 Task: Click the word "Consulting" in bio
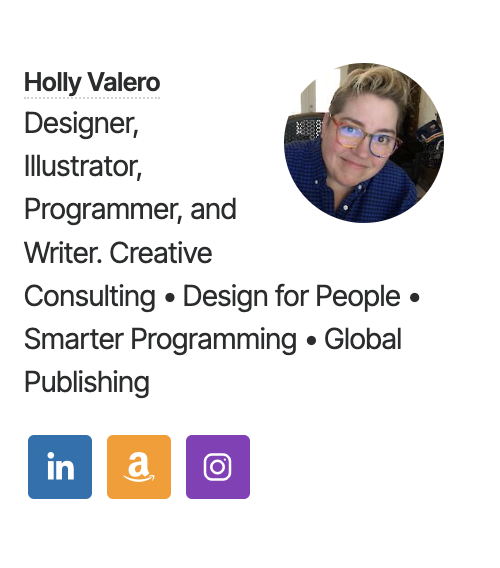[x=90, y=297]
